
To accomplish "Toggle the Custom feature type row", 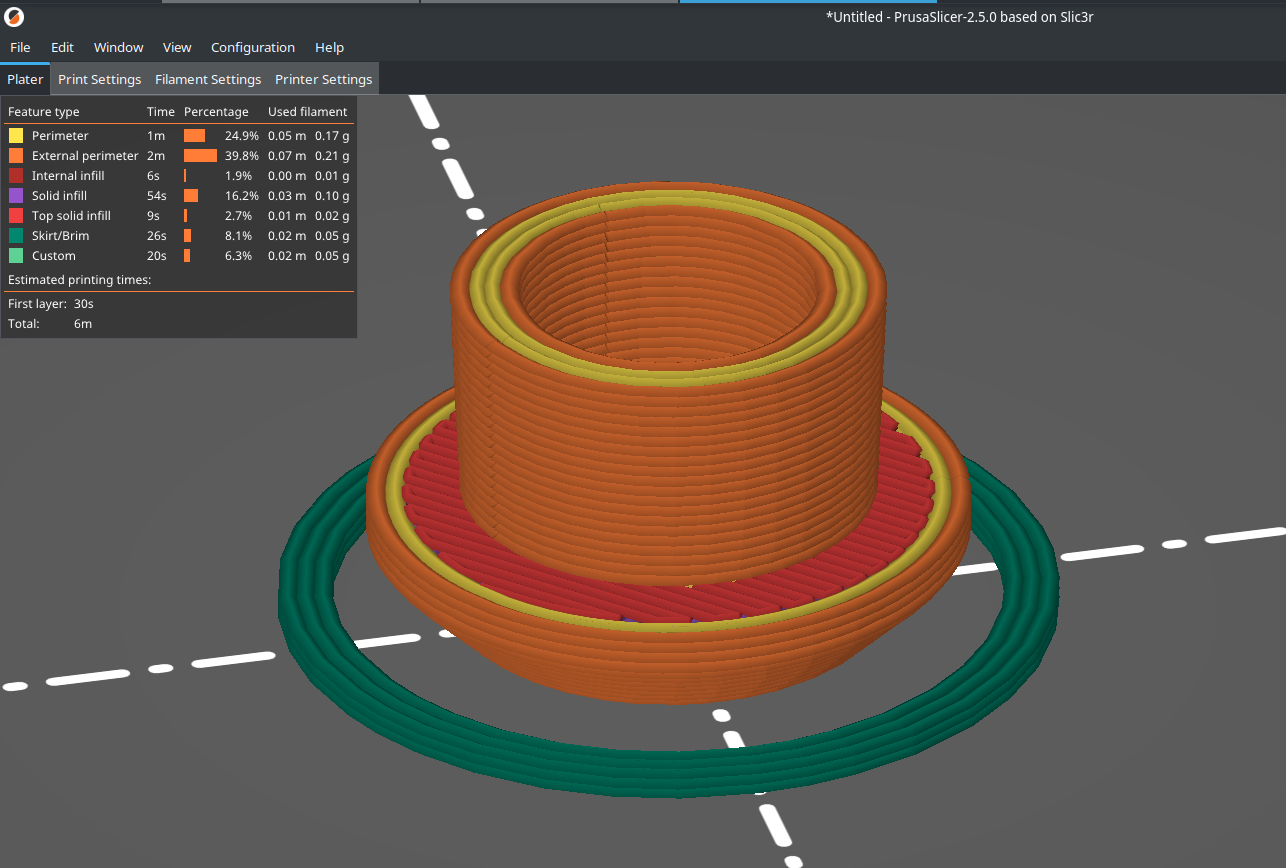I will coord(54,256).
